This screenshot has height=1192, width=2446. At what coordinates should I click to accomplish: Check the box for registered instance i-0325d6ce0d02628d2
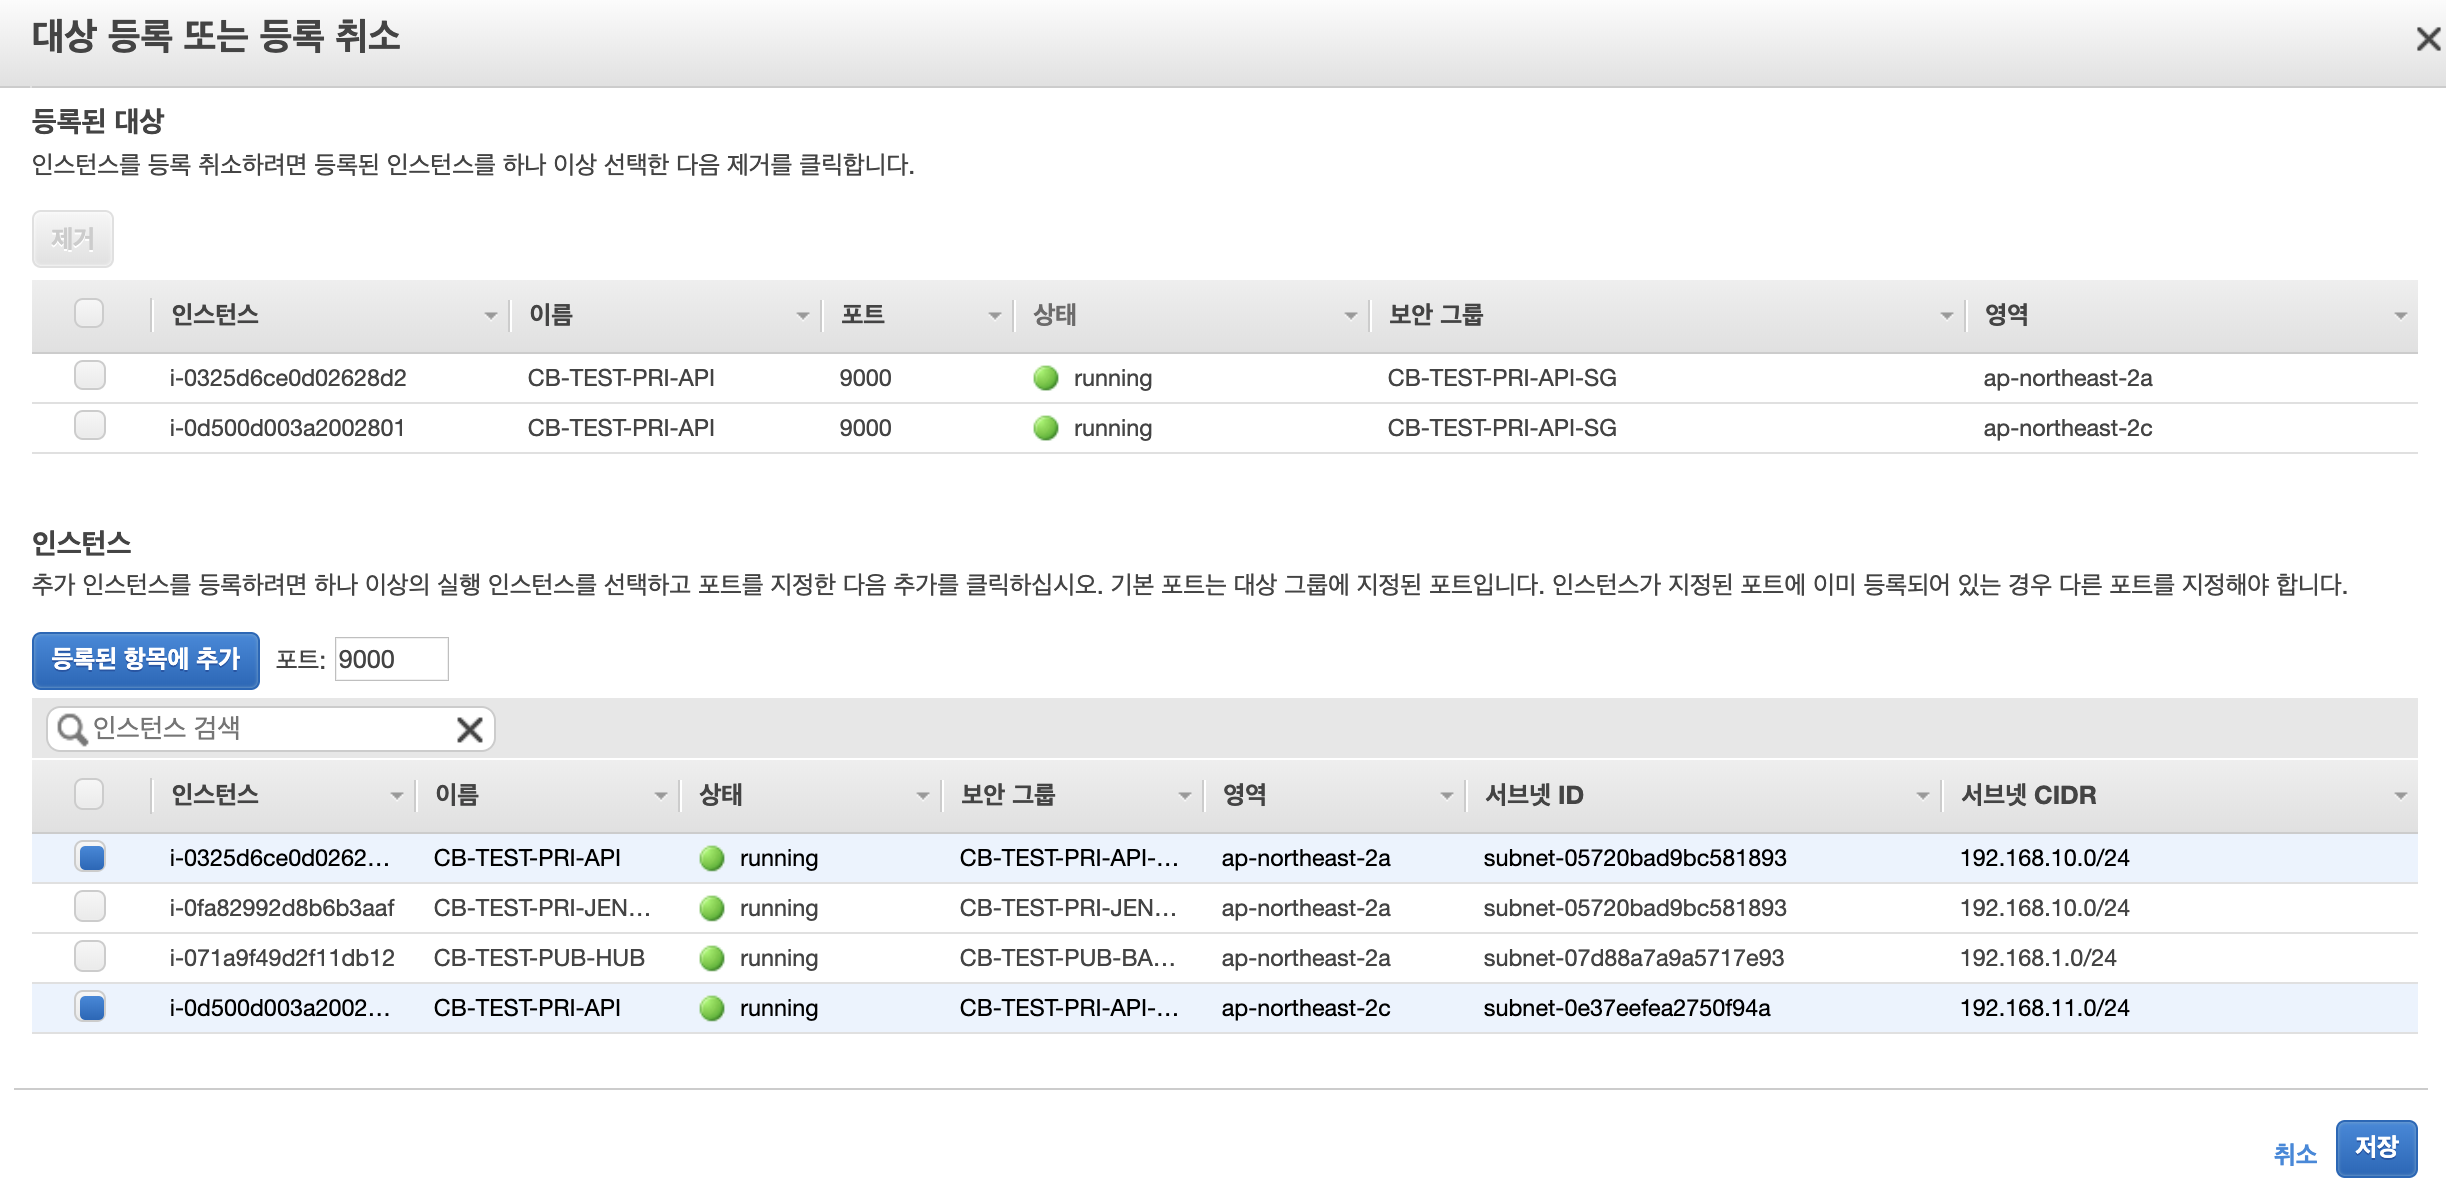click(90, 376)
